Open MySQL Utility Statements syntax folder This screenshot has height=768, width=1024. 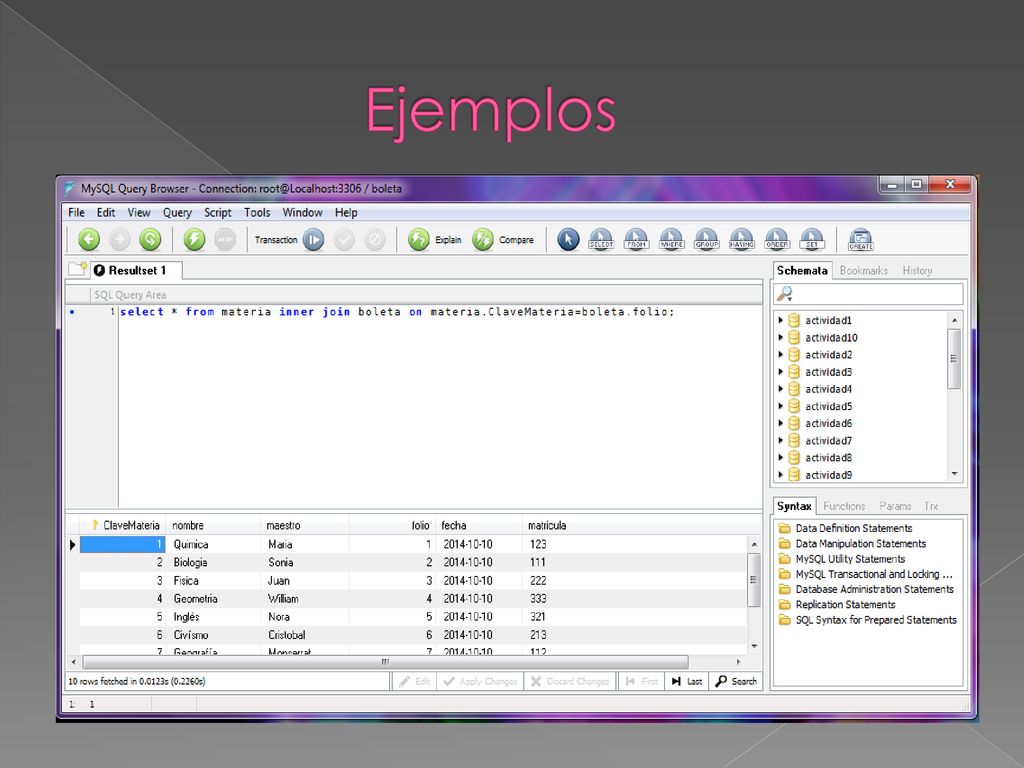tap(842, 559)
